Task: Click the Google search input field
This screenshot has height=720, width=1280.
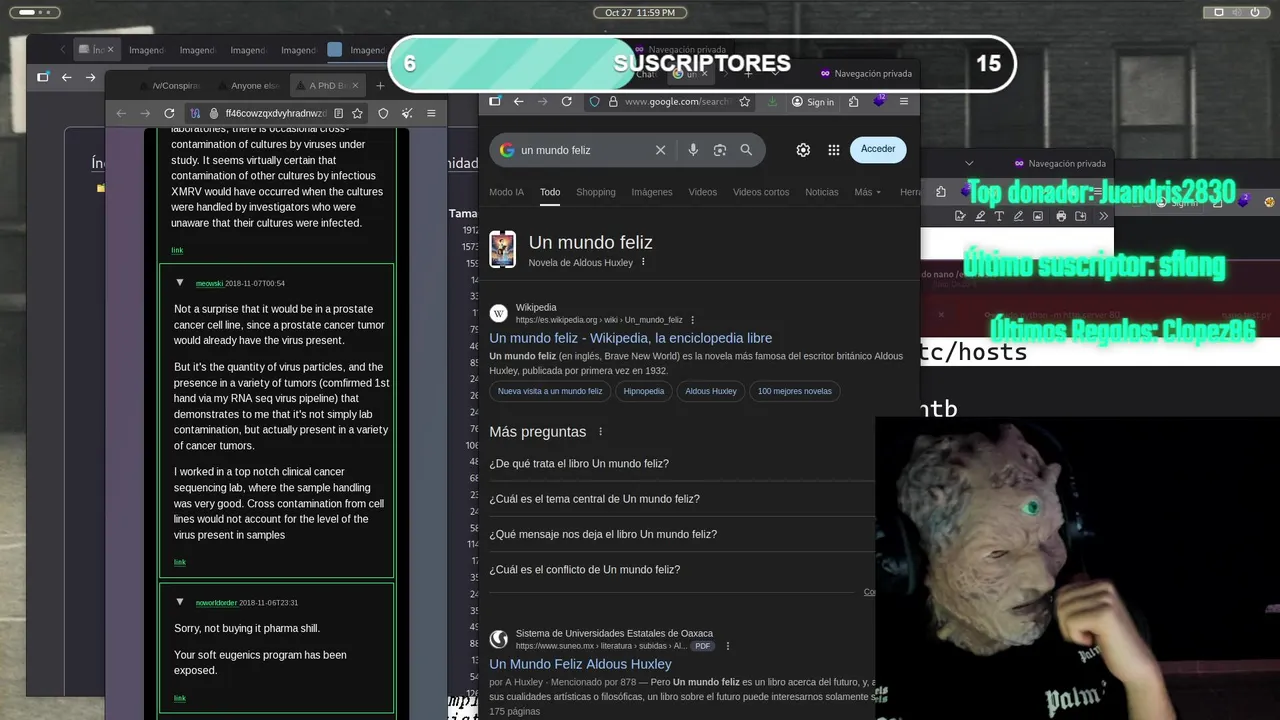Action: [584, 150]
